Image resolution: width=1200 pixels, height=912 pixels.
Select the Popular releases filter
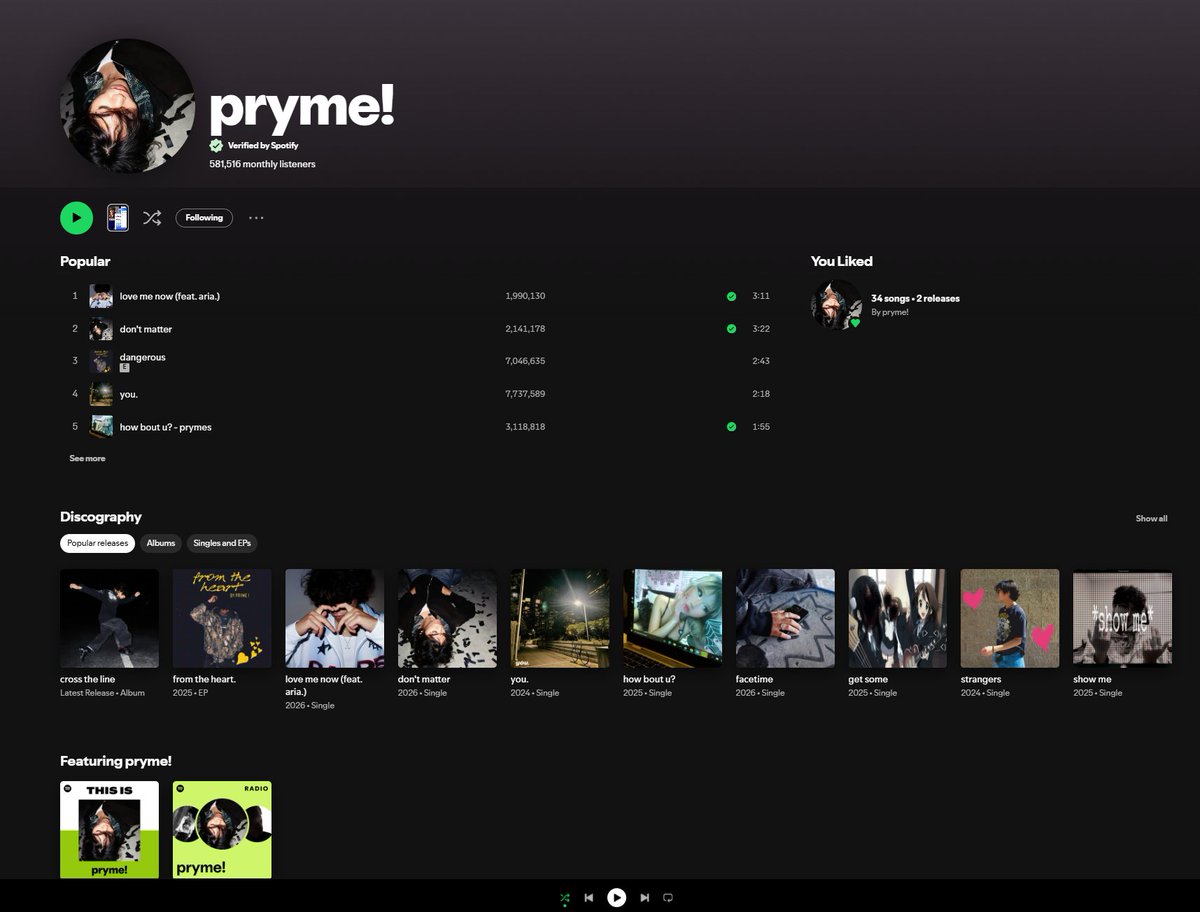[98, 543]
